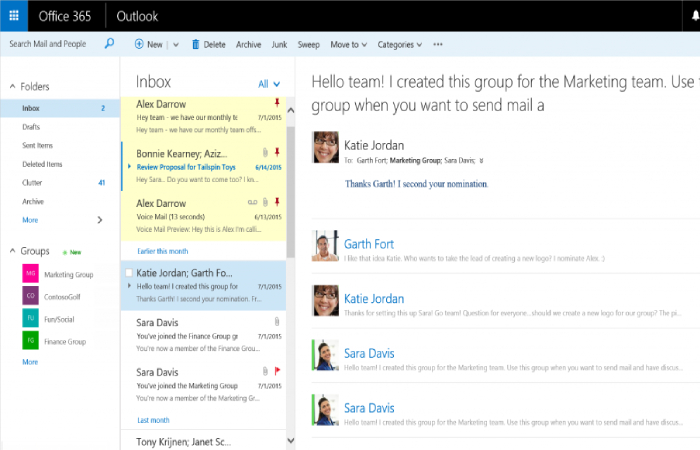Screen dimensions: 700x450
Task: Select the pink Marketing Group icon
Action: click(x=31, y=274)
